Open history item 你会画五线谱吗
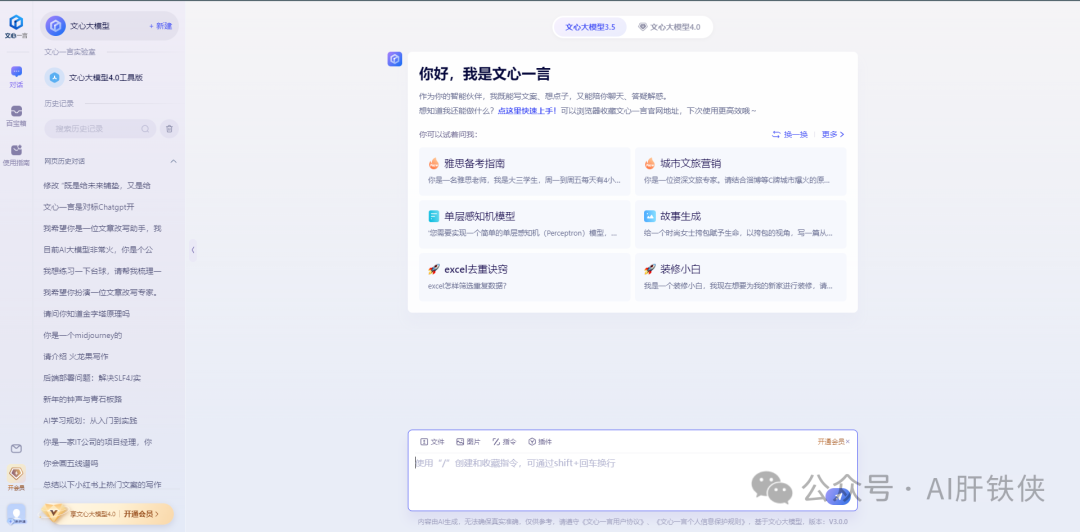 70,463
